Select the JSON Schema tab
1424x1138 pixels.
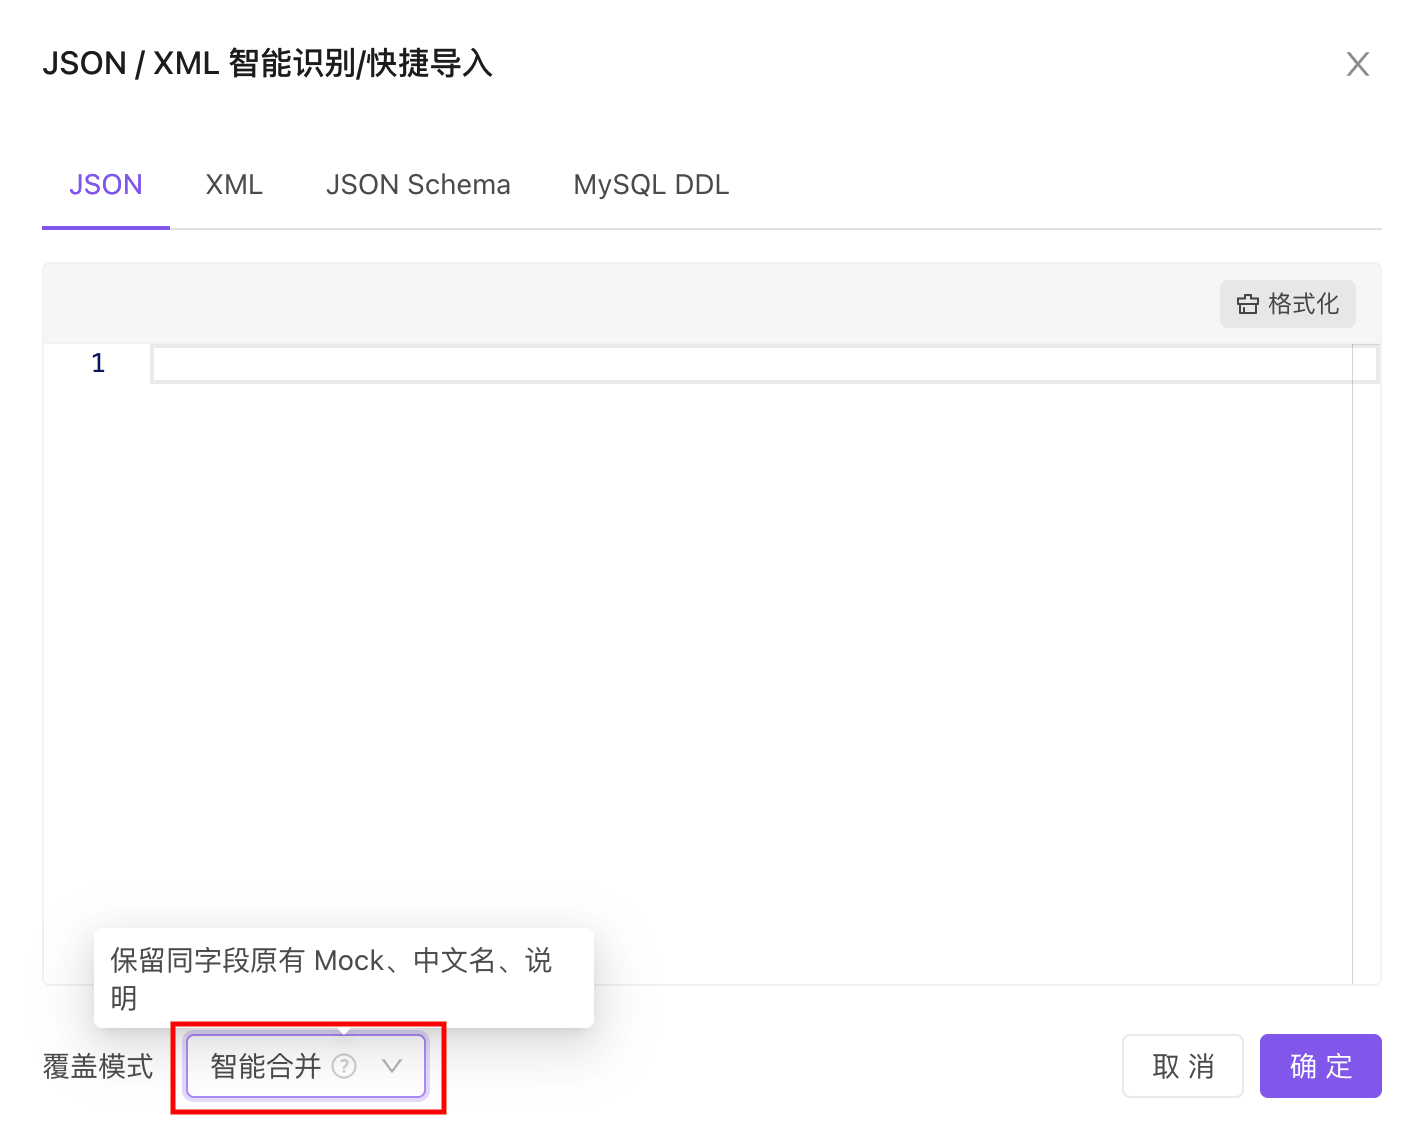pyautogui.click(x=418, y=184)
